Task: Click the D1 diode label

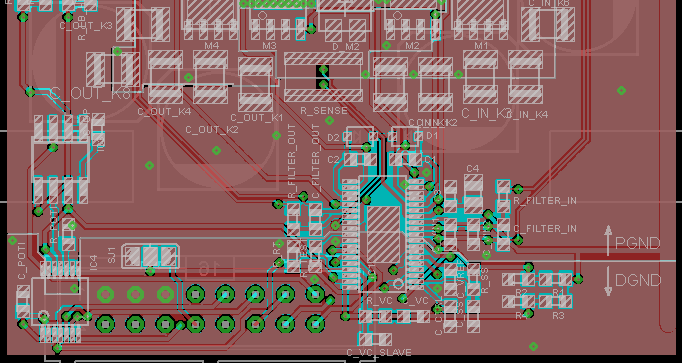Action: pyautogui.click(x=432, y=136)
